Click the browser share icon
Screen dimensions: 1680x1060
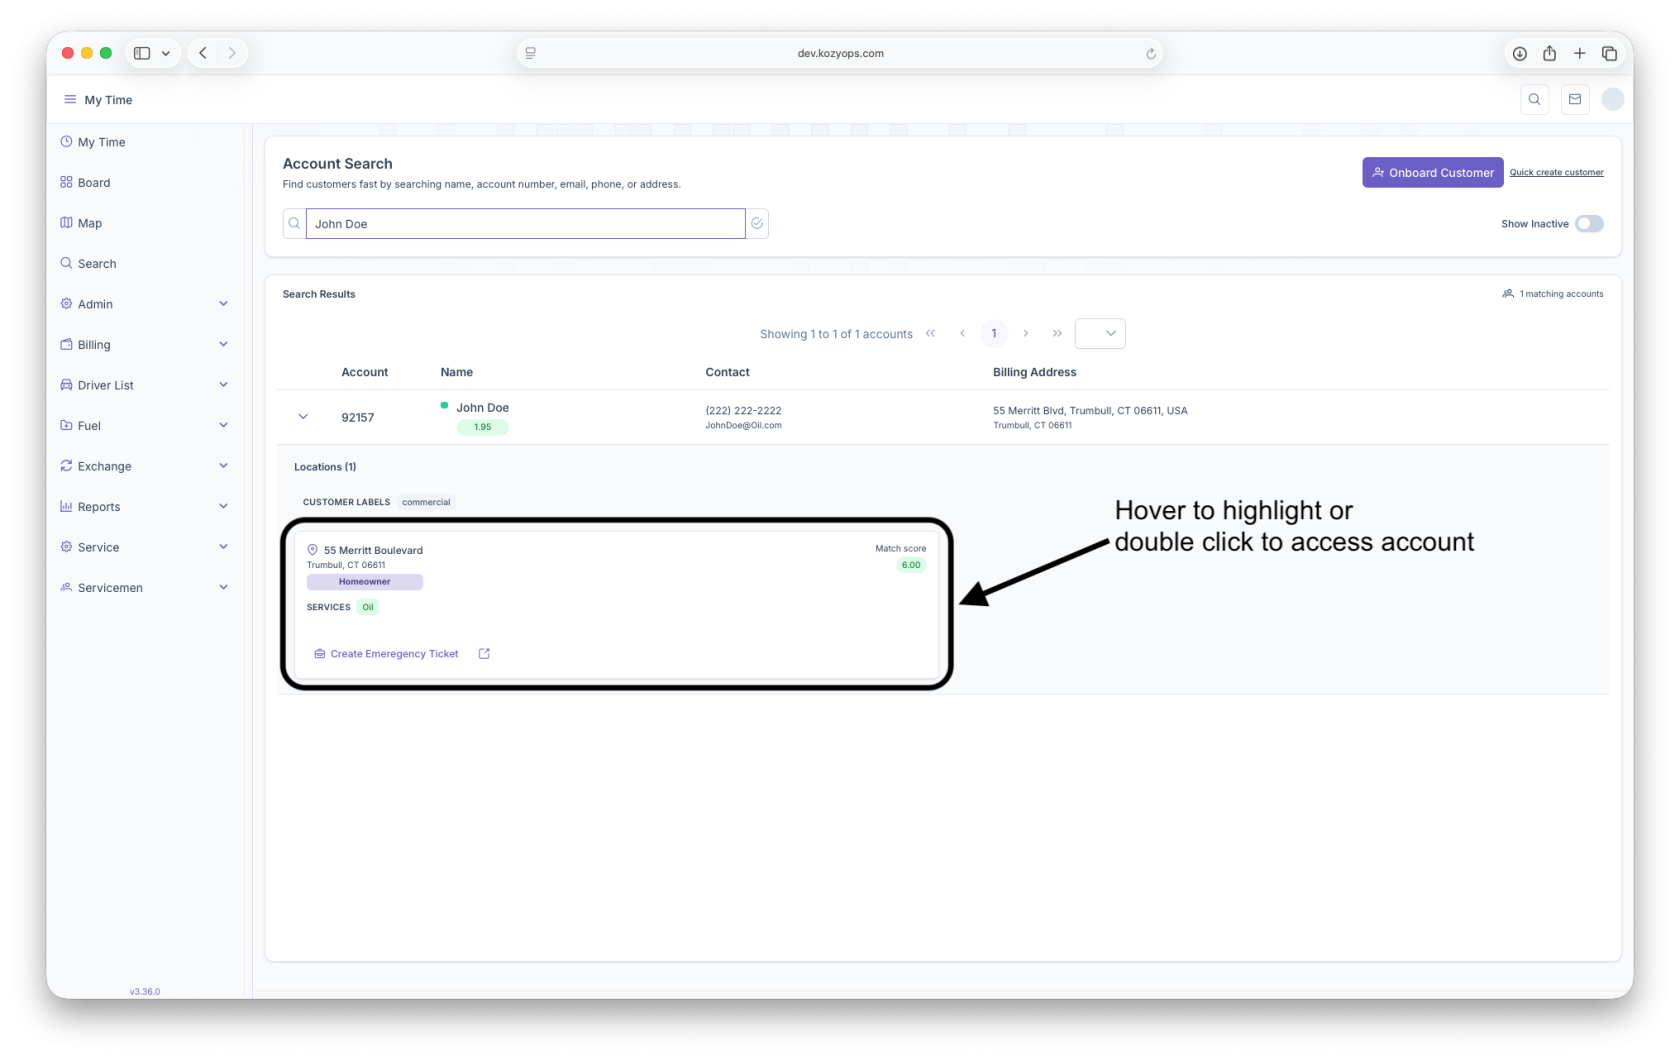1549,53
